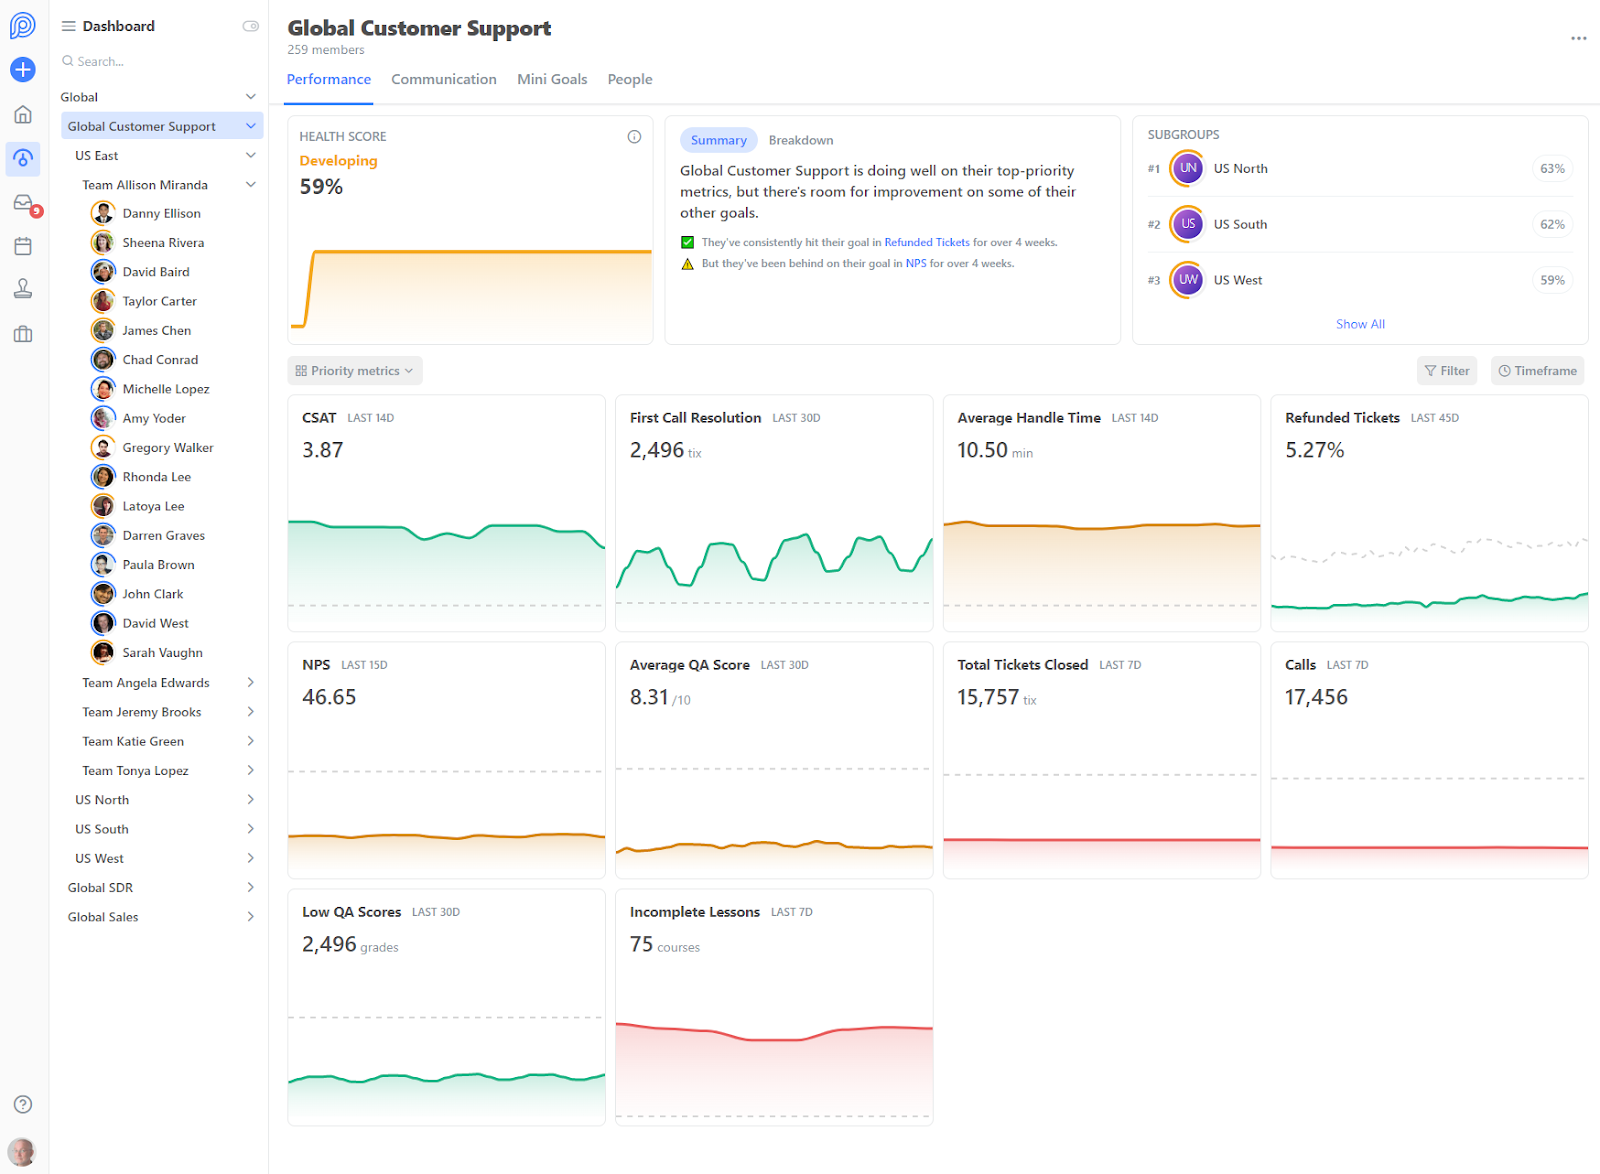Click the blue plus create button

23,69
